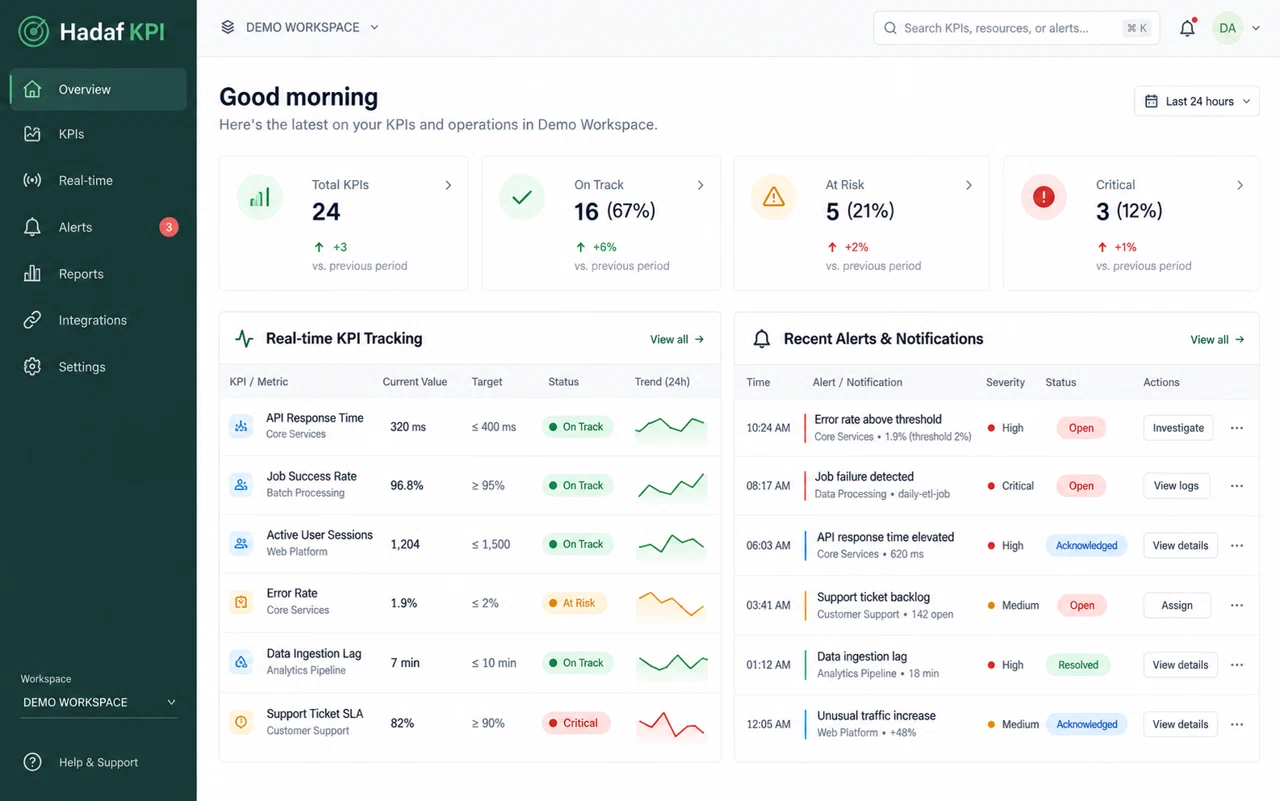
Task: Click the Error Rate metric icon
Action: [x=241, y=602]
